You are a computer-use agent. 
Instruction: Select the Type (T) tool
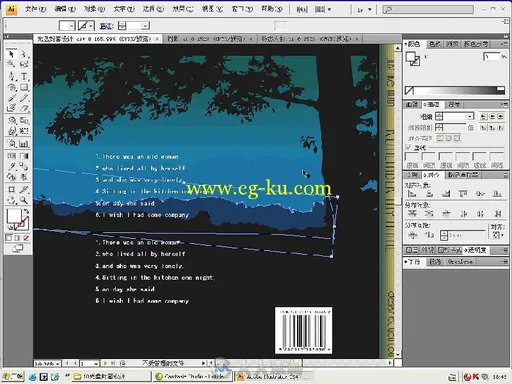coord(24,76)
